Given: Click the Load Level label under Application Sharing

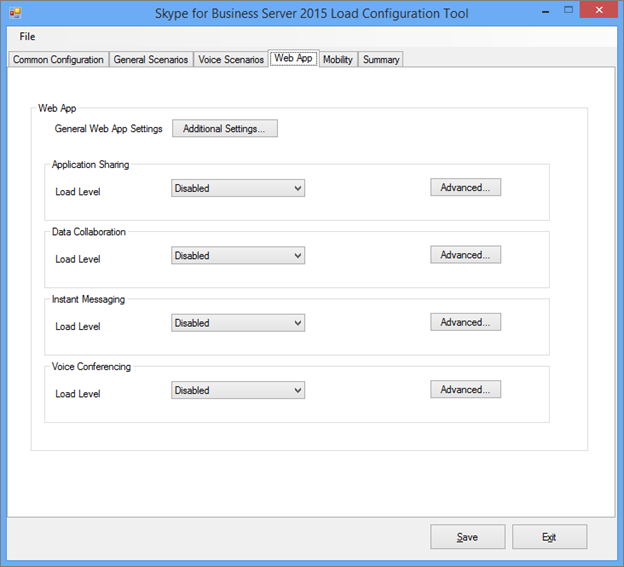Looking at the screenshot, I should [x=78, y=192].
